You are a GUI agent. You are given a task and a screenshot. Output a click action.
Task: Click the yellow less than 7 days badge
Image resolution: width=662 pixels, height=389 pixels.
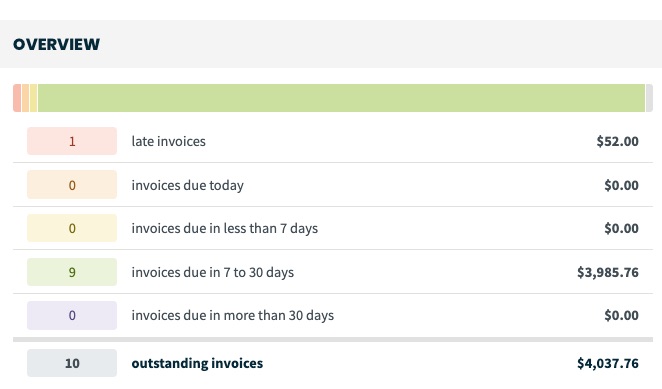[x=72, y=228]
